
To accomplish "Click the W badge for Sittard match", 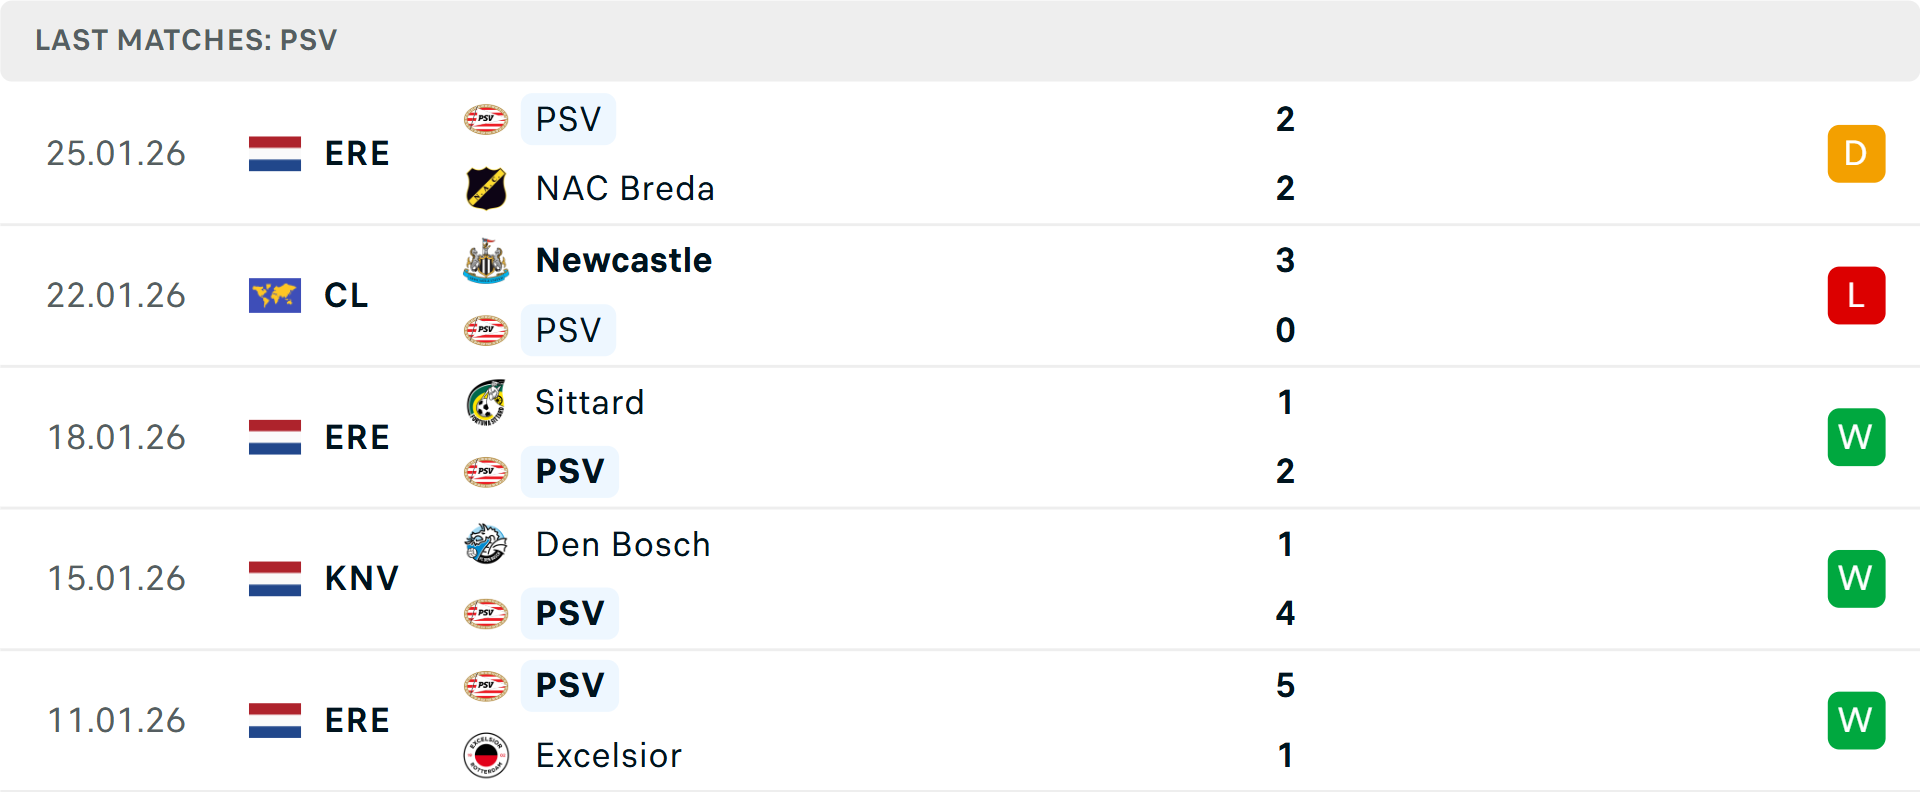I will coord(1855,437).
